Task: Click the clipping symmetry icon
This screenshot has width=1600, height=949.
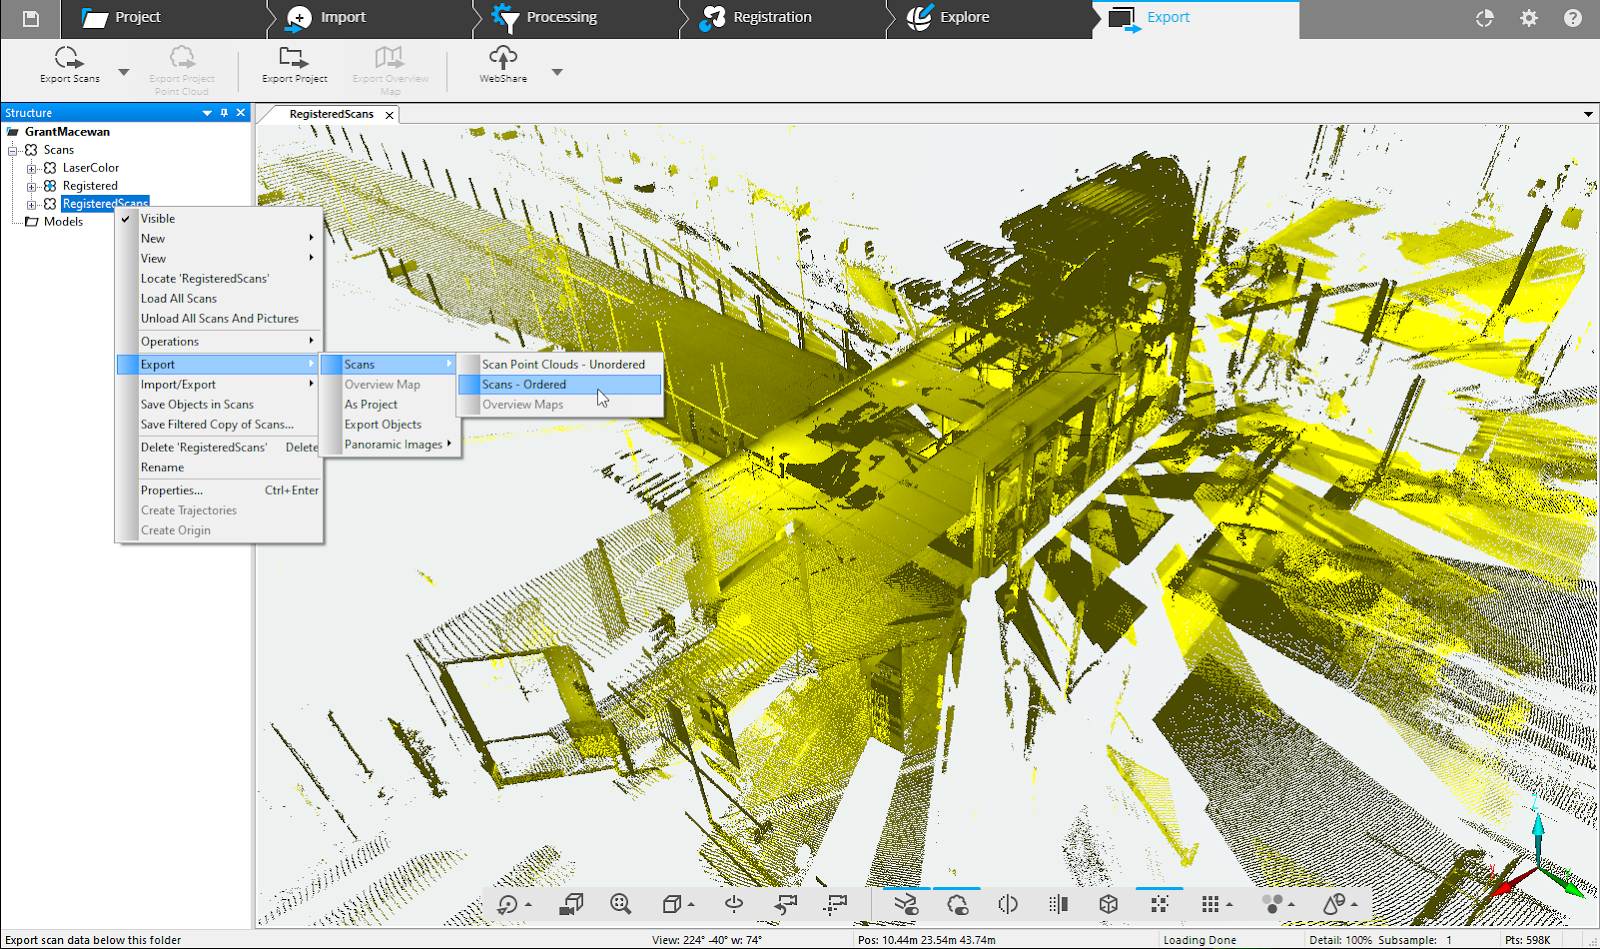Action: tap(1008, 904)
